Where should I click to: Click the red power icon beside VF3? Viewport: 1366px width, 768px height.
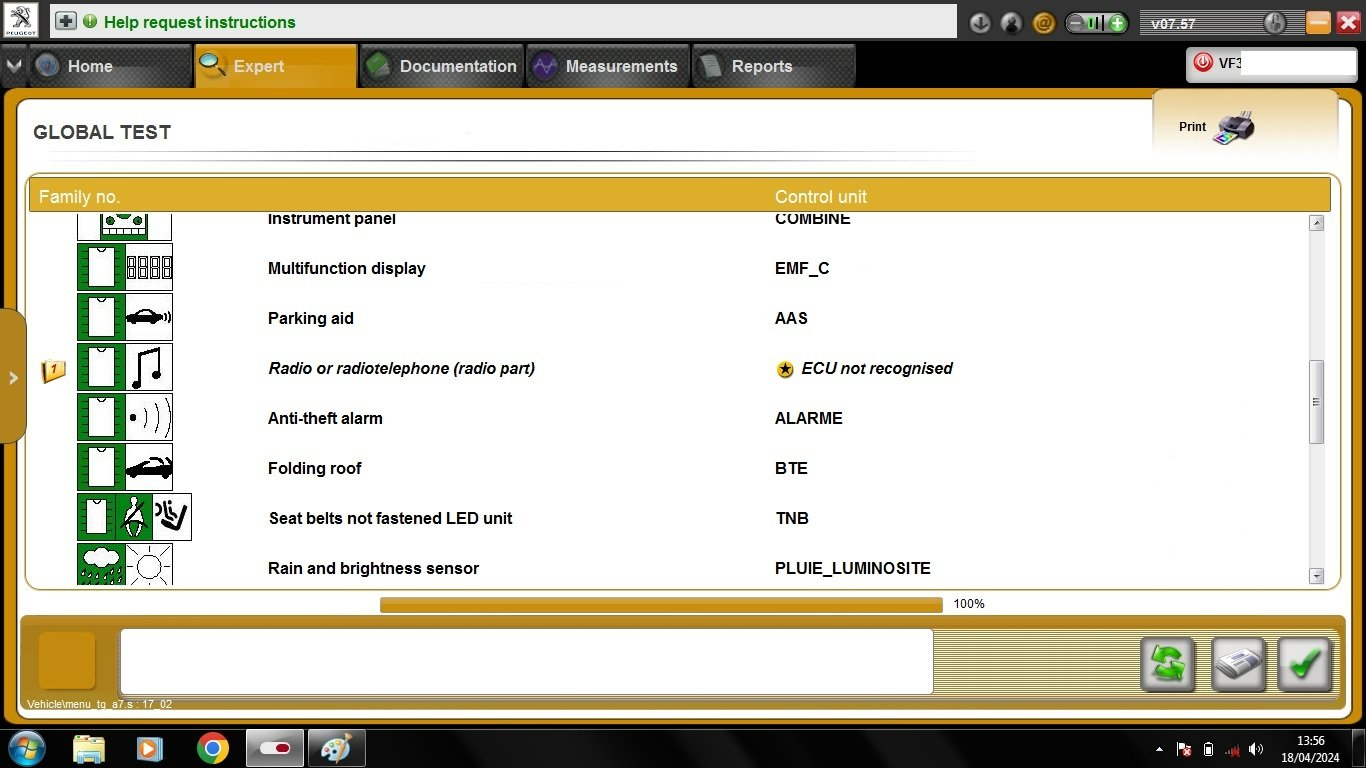[x=1203, y=63]
